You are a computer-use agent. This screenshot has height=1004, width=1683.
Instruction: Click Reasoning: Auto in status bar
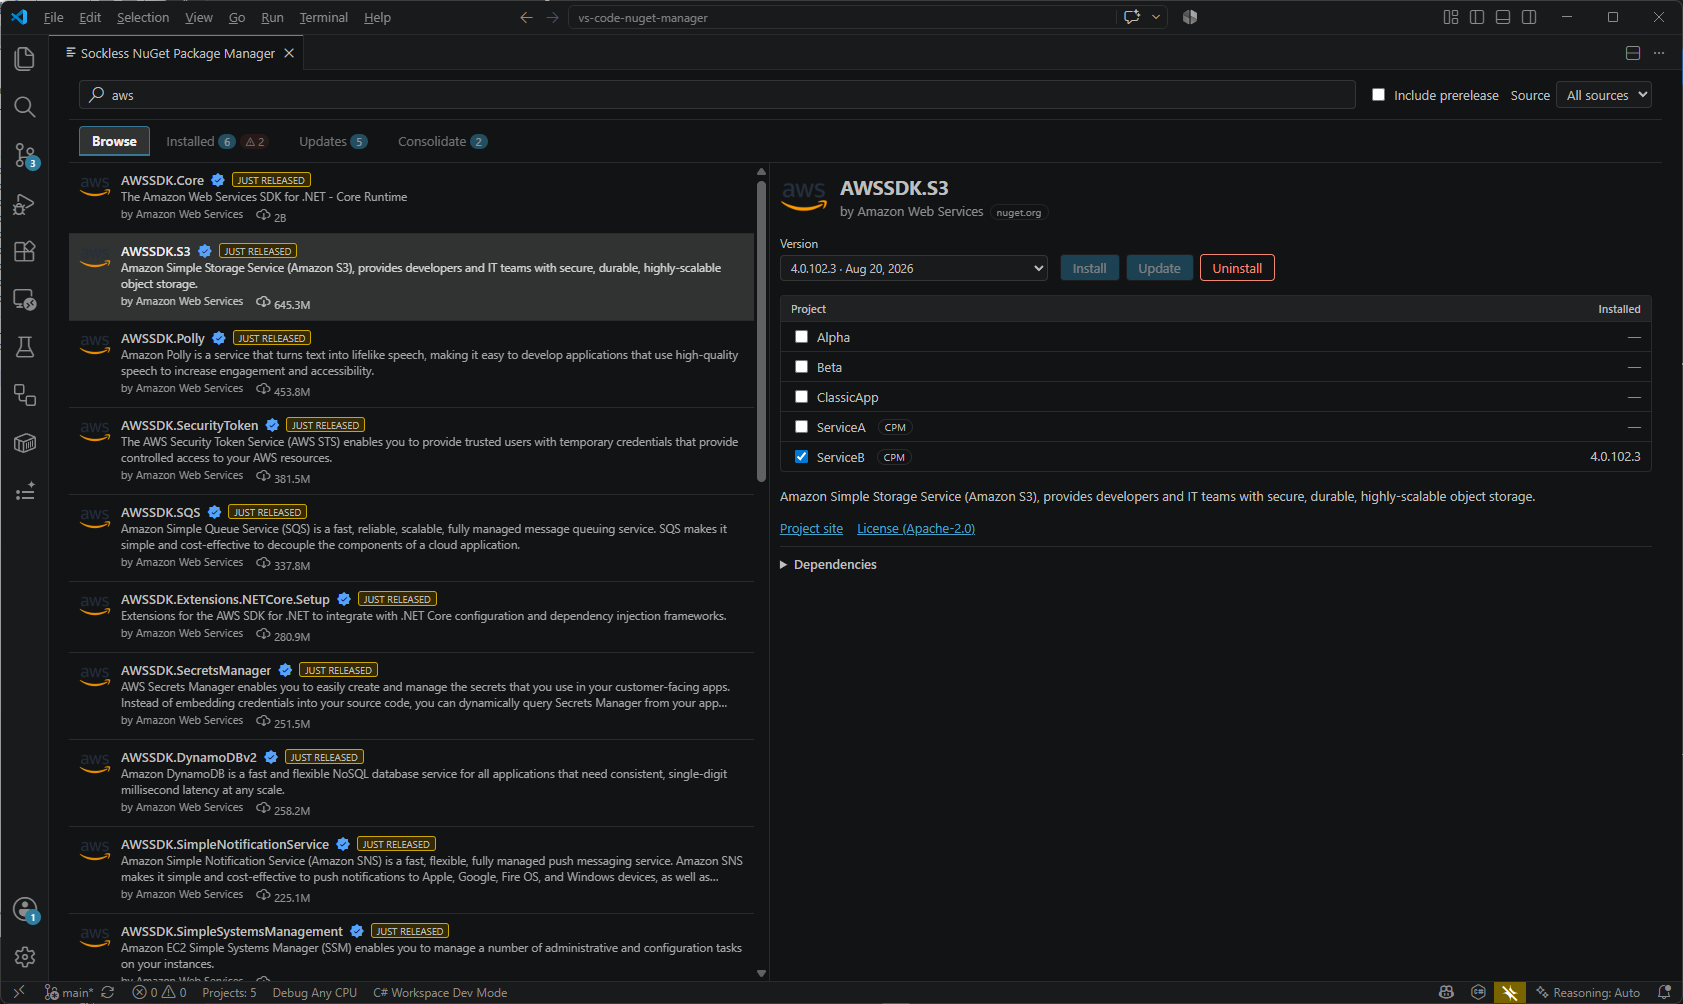pyautogui.click(x=1588, y=992)
